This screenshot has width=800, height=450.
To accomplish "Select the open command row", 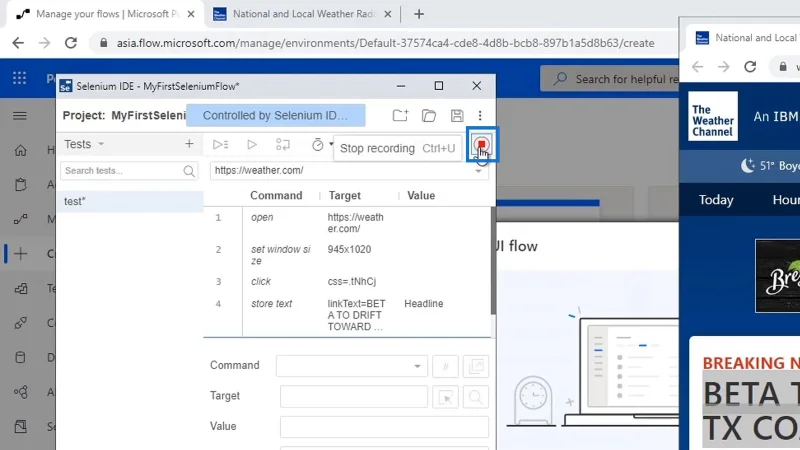I will click(348, 223).
